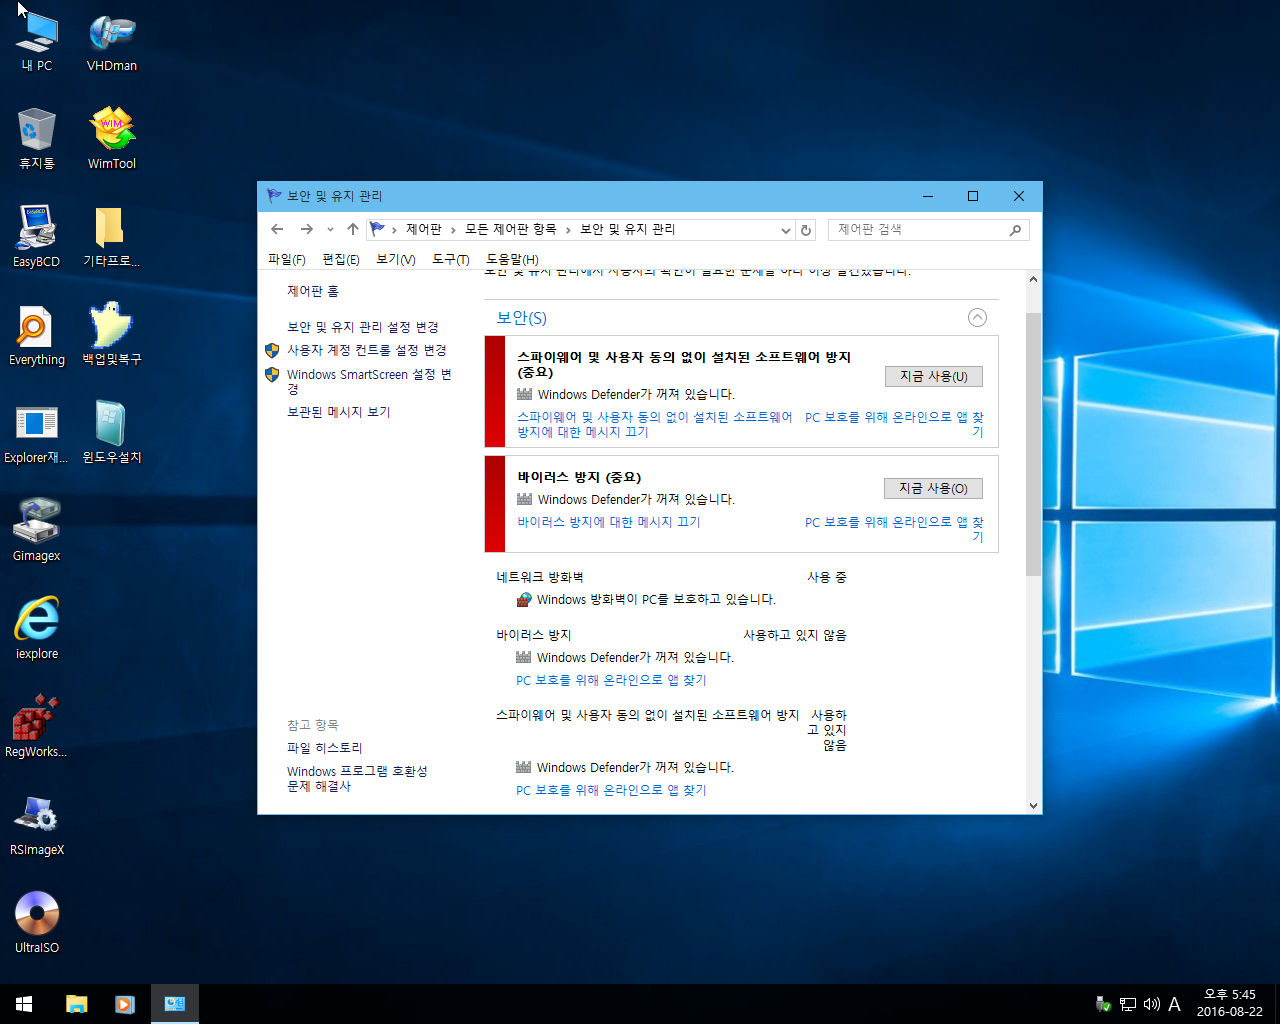Open the media player taskbar icon
Screen dimensions: 1280x1024
(x=125, y=1004)
